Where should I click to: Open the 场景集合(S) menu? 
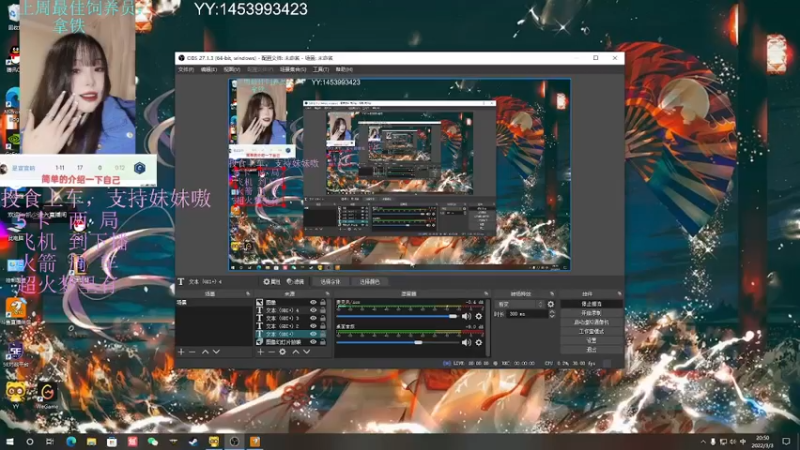[293, 69]
